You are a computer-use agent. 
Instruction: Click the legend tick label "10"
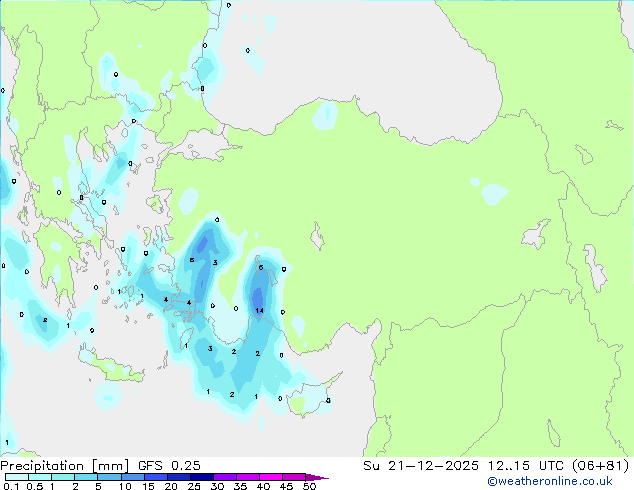pyautogui.click(x=125, y=486)
